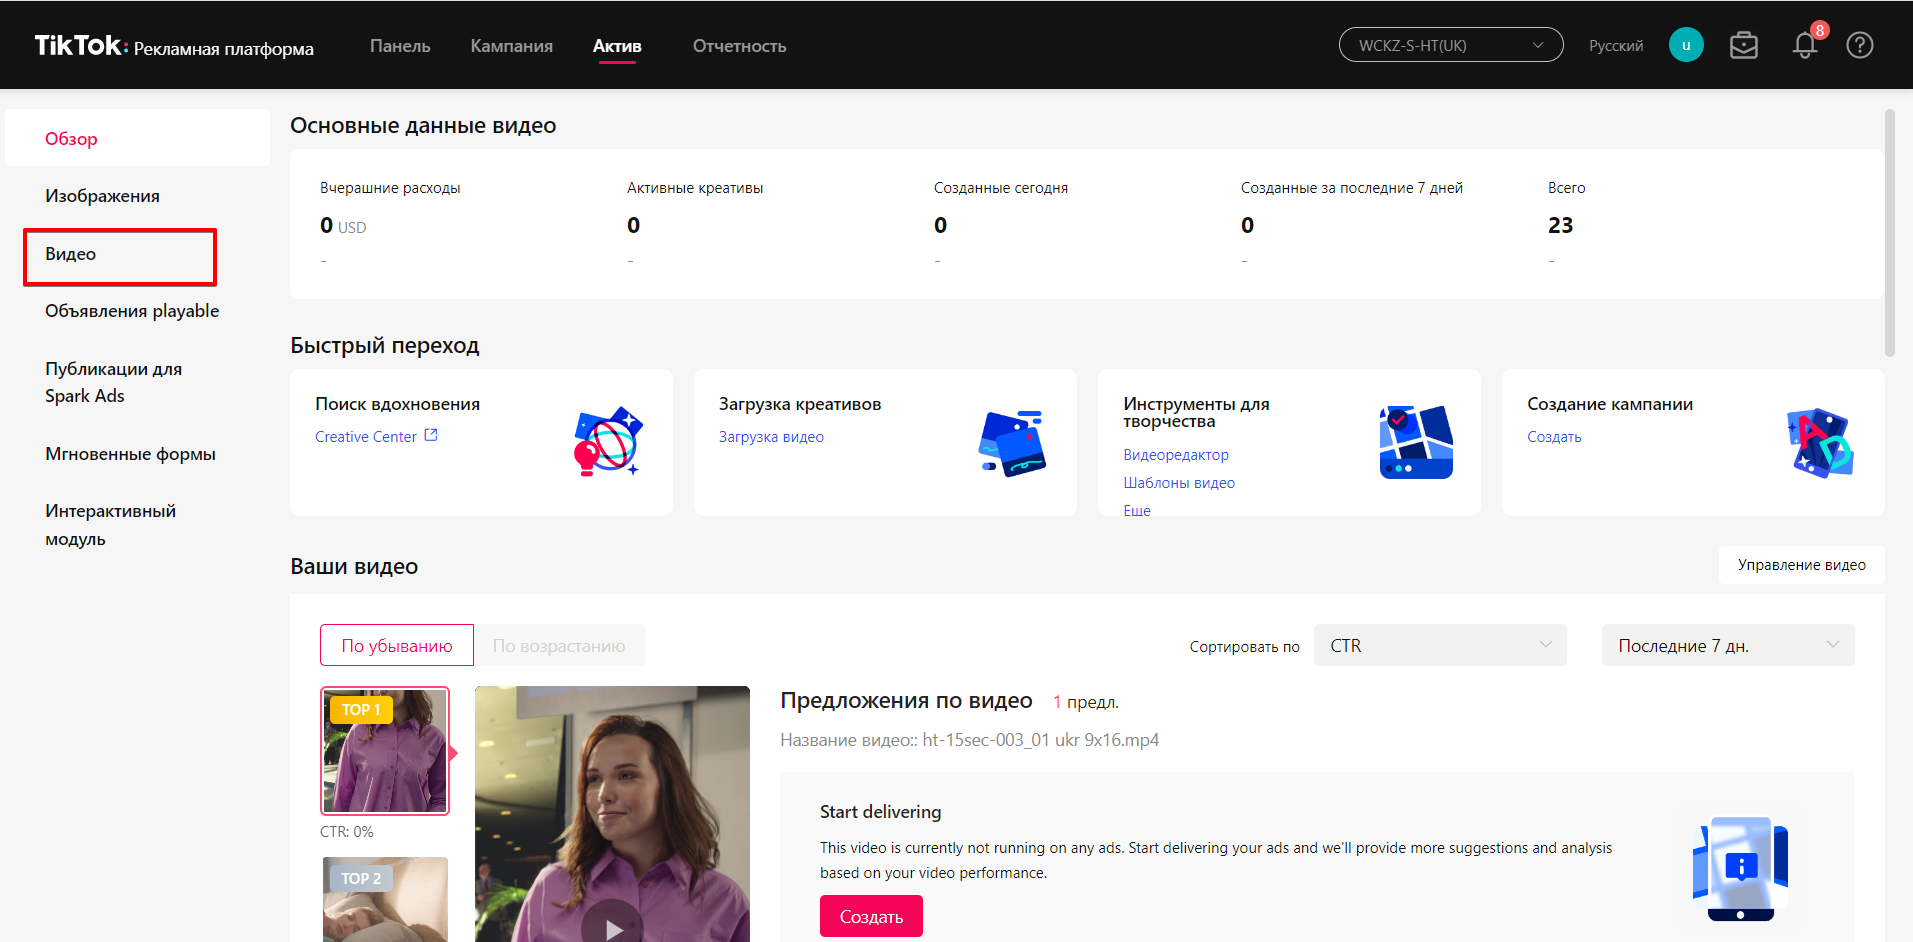1913x942 pixels.
Task: Click the creative tools illustration icon
Action: click(1415, 442)
